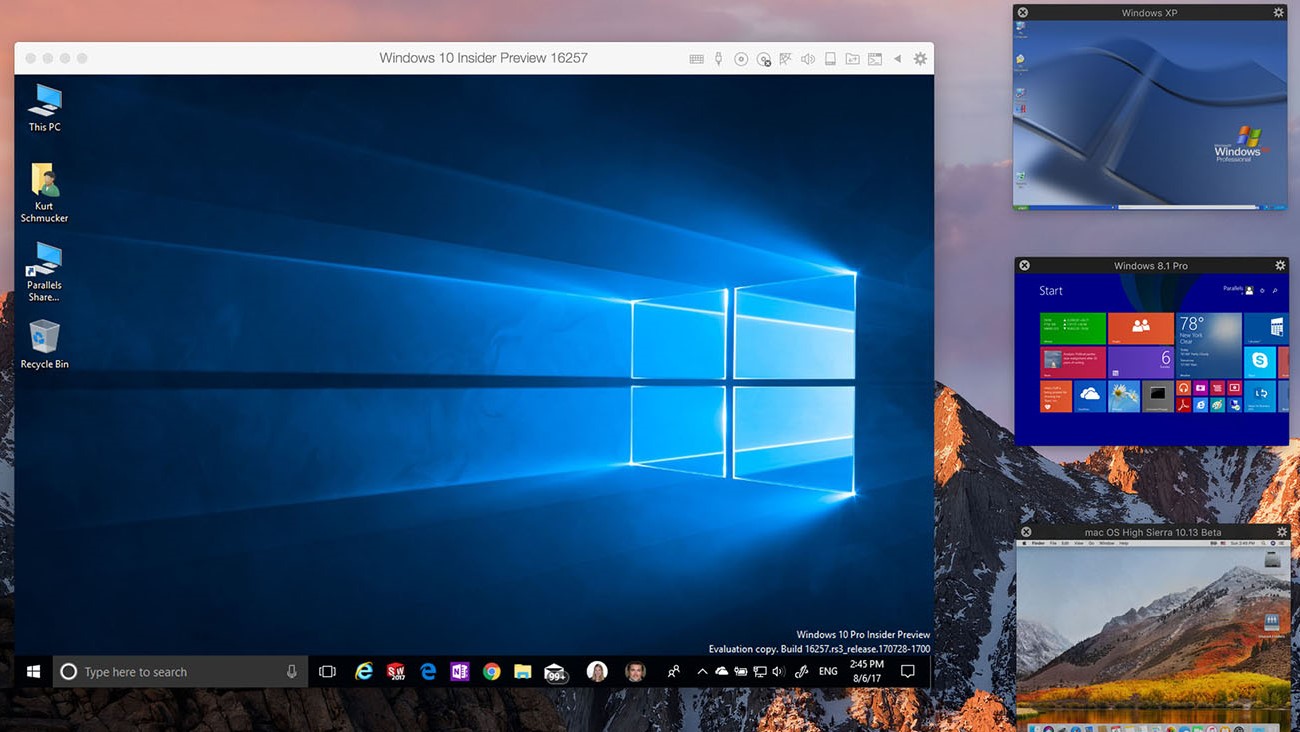Click the green finance tile in Windows 8.1
The image size is (1300, 732).
click(x=1072, y=327)
